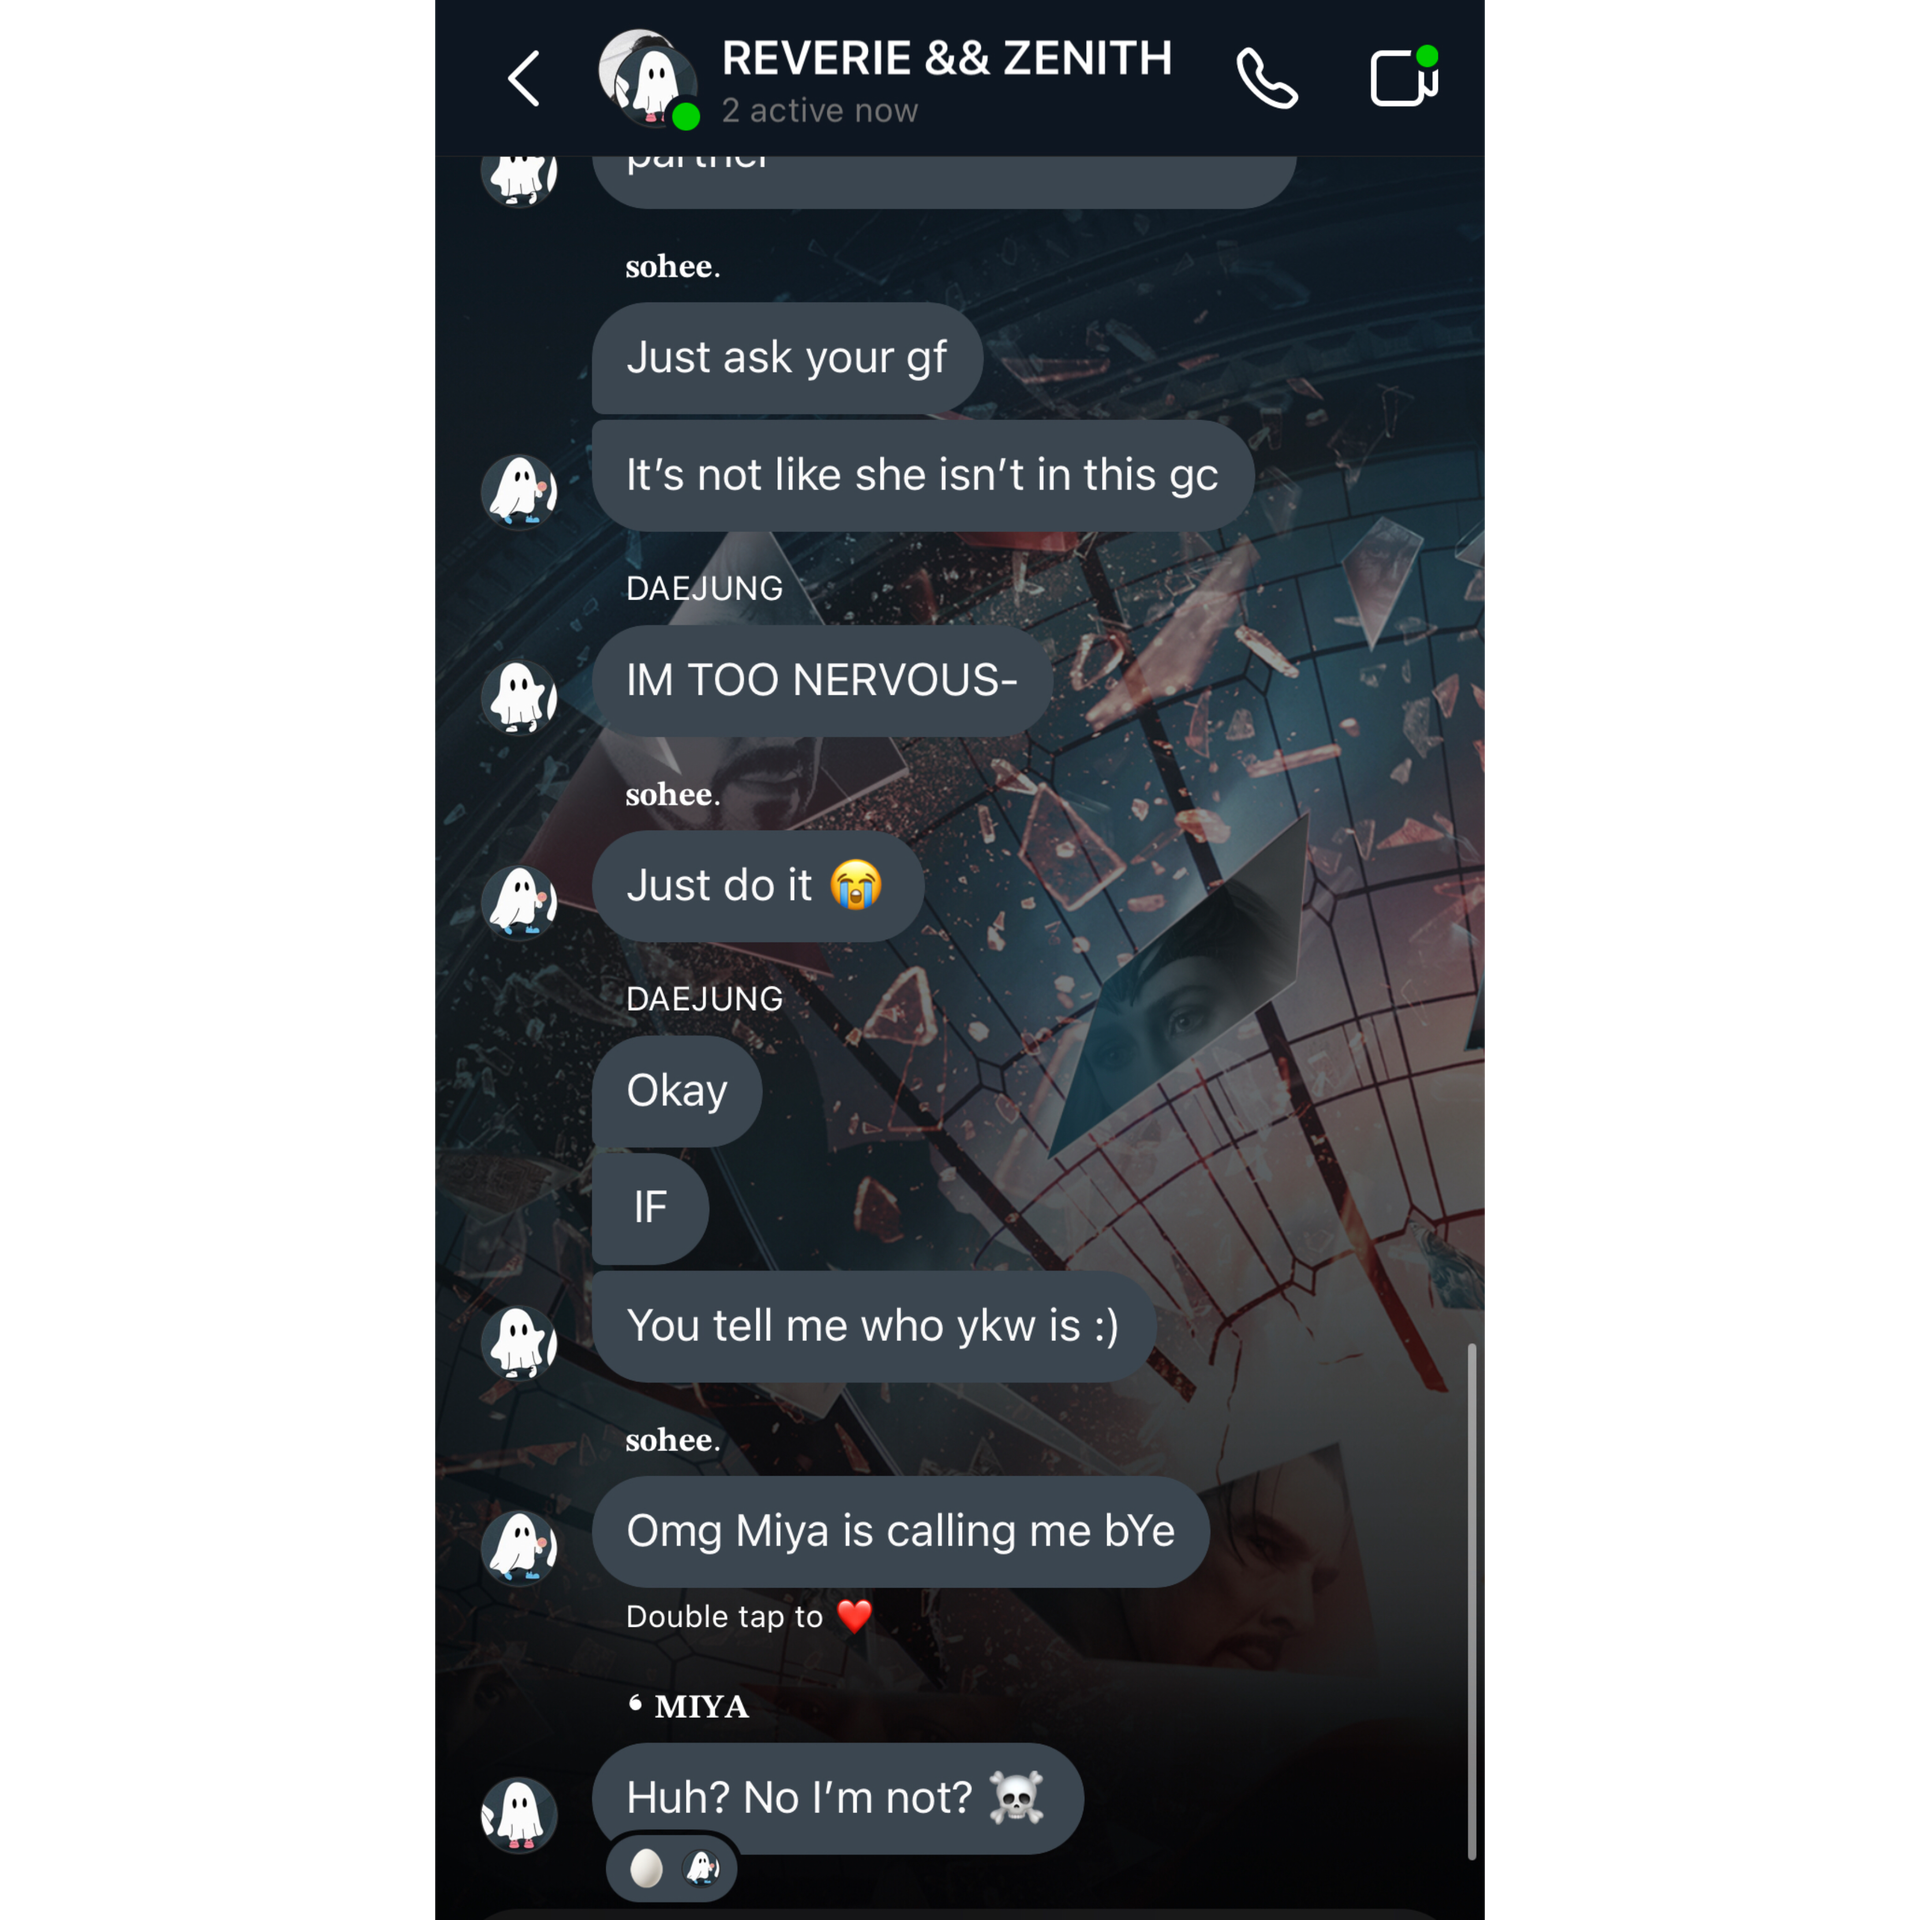The height and width of the screenshot is (1920, 1920).
Task: Open the group chat avatar in the header
Action: coord(648,78)
